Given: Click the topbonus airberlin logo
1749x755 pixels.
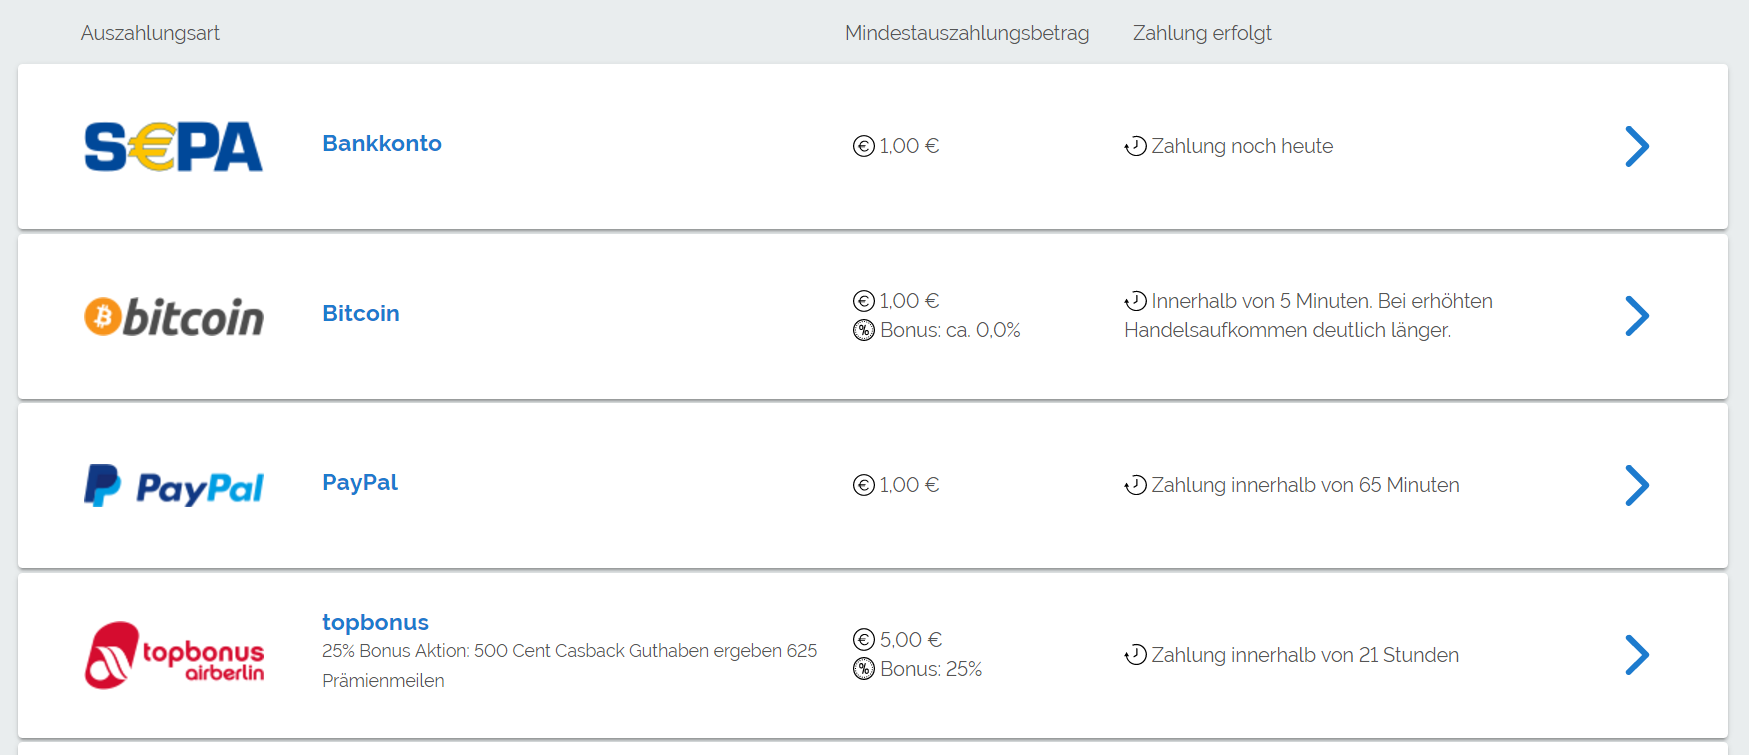Looking at the screenshot, I should click(174, 655).
